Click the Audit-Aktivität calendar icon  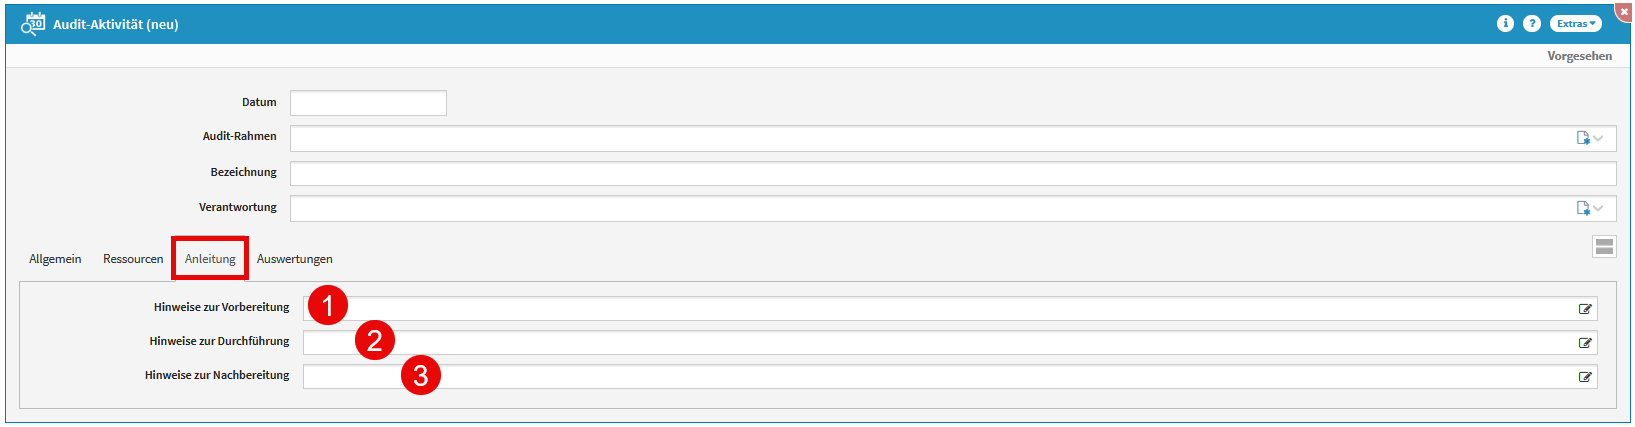(x=33, y=24)
